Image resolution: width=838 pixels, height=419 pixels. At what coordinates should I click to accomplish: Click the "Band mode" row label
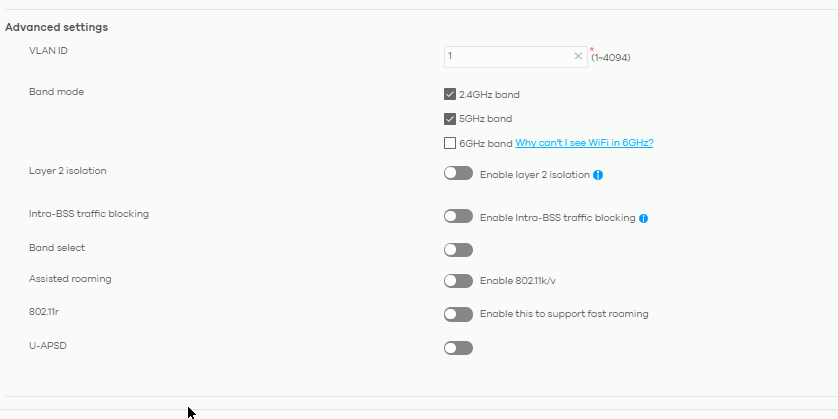point(57,92)
